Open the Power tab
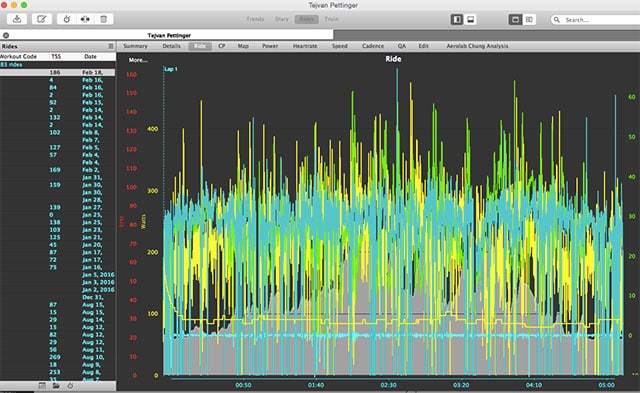The image size is (640, 393). (270, 46)
